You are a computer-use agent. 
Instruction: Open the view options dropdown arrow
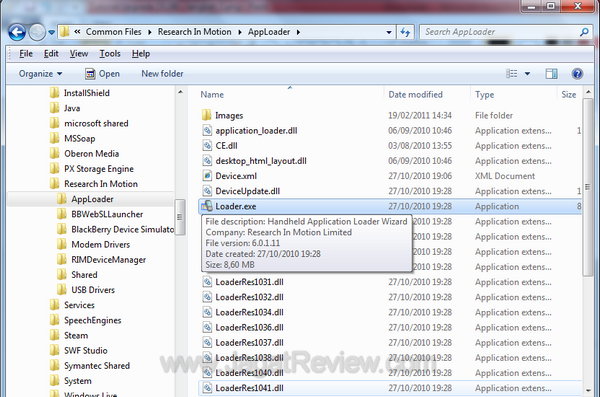coord(527,74)
